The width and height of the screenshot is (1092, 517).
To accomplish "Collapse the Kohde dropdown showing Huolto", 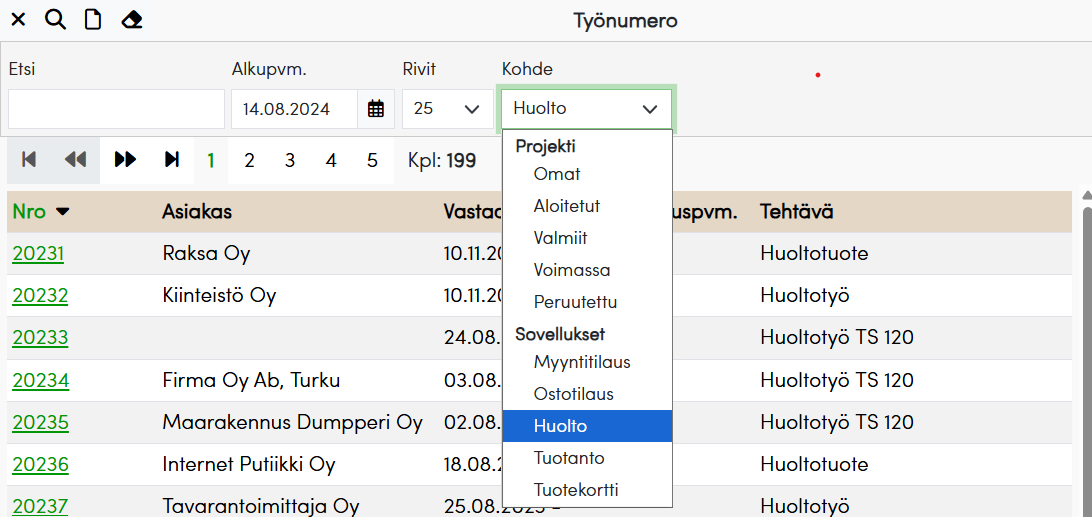I will coord(586,109).
